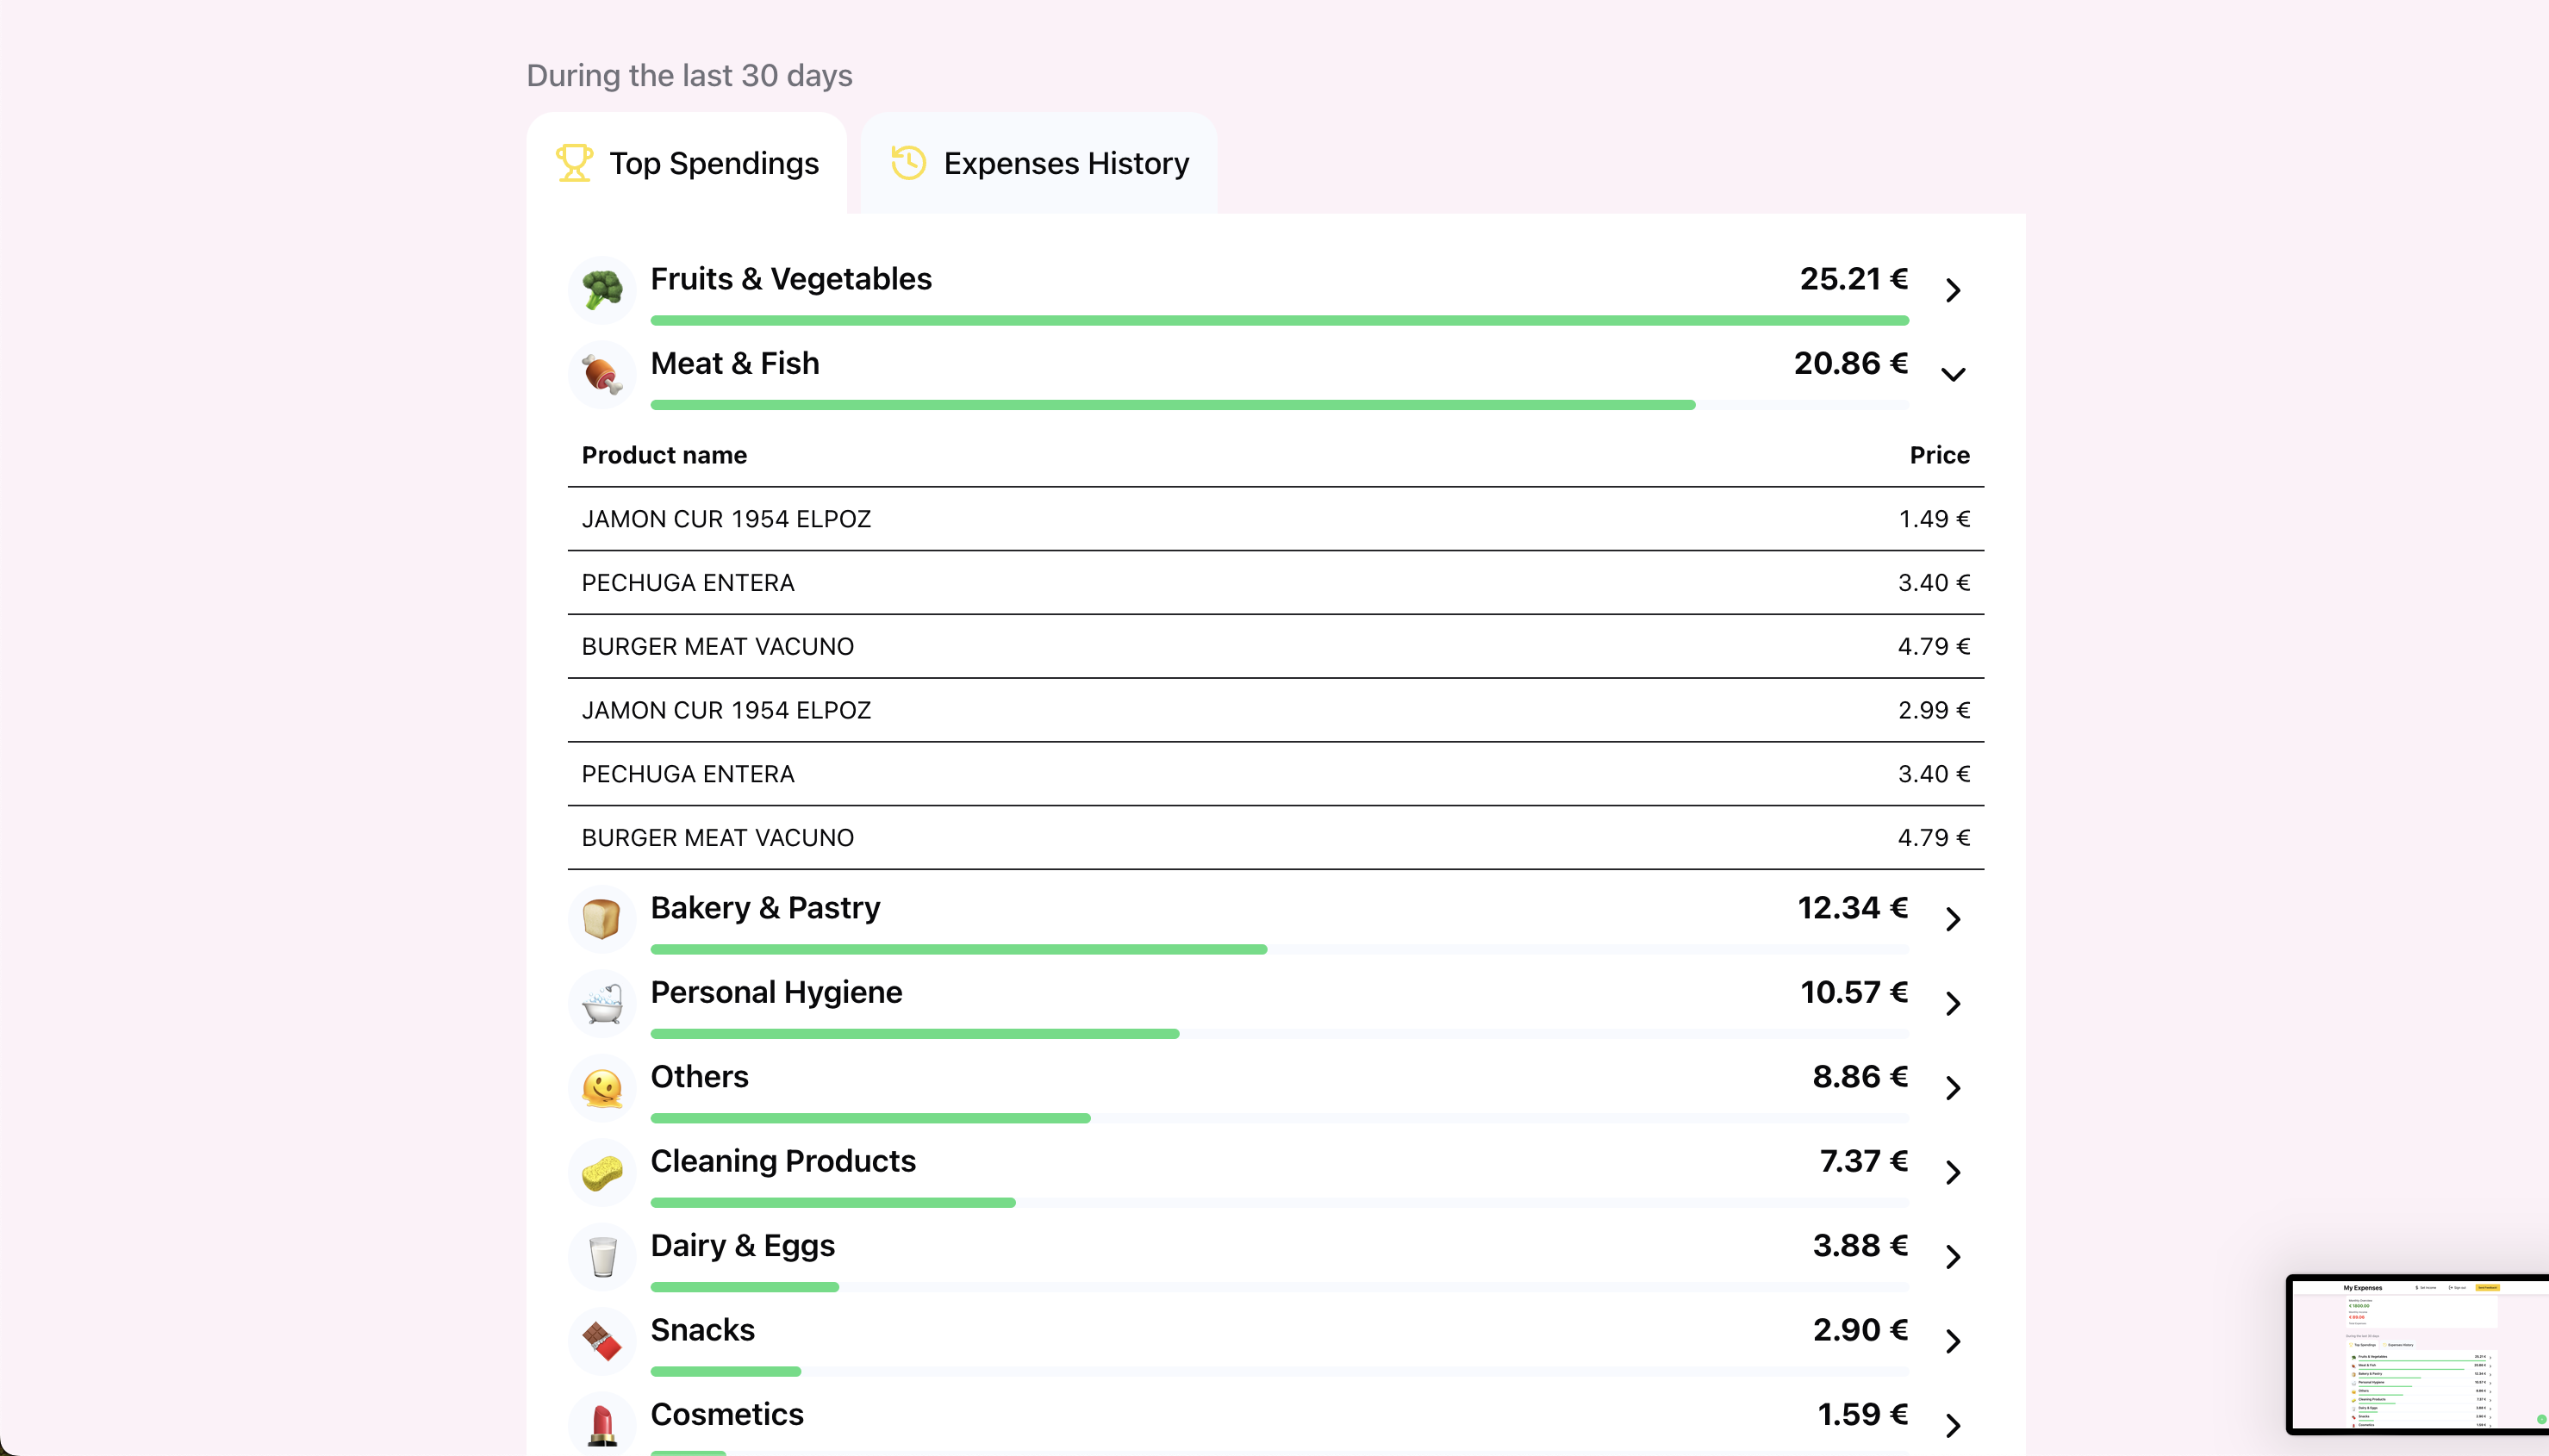Click the broccoli Fruits & Vegetables icon
2549x1456 pixels.
[x=602, y=290]
